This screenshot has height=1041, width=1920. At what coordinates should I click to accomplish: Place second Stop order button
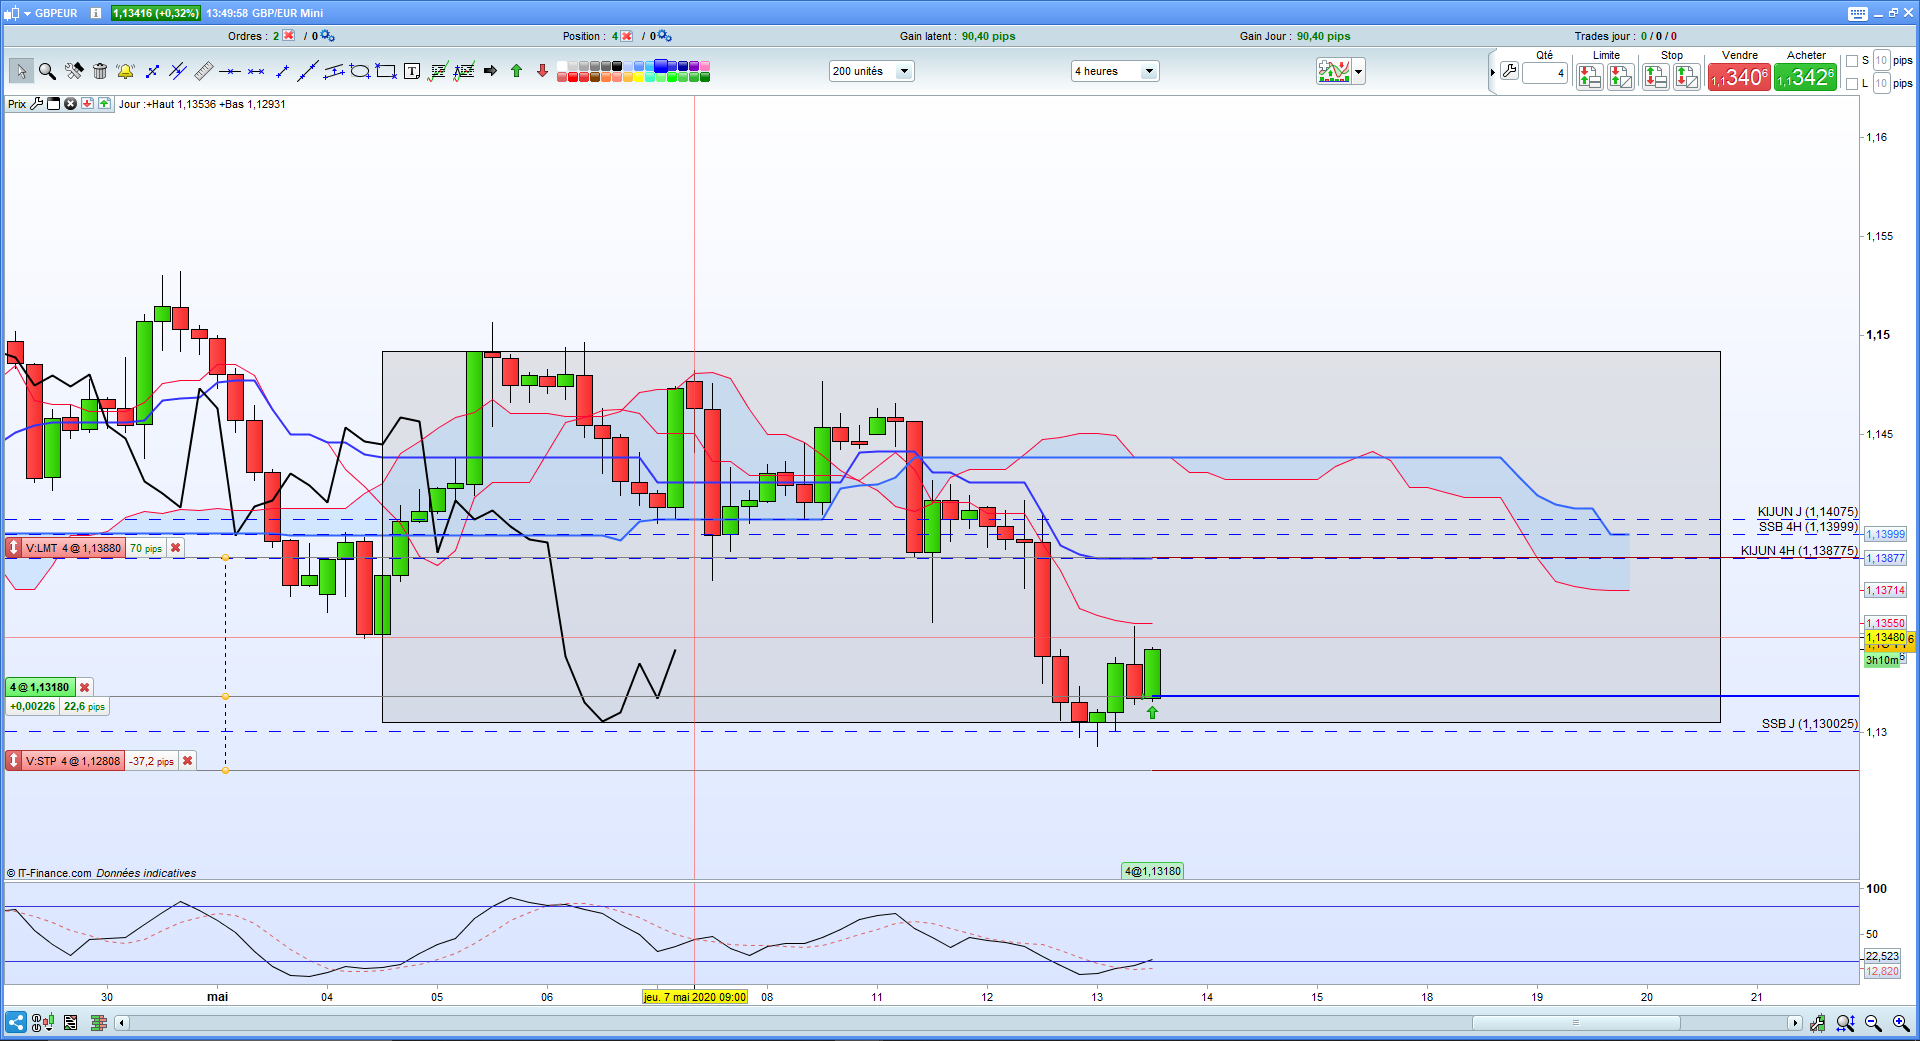click(1687, 77)
